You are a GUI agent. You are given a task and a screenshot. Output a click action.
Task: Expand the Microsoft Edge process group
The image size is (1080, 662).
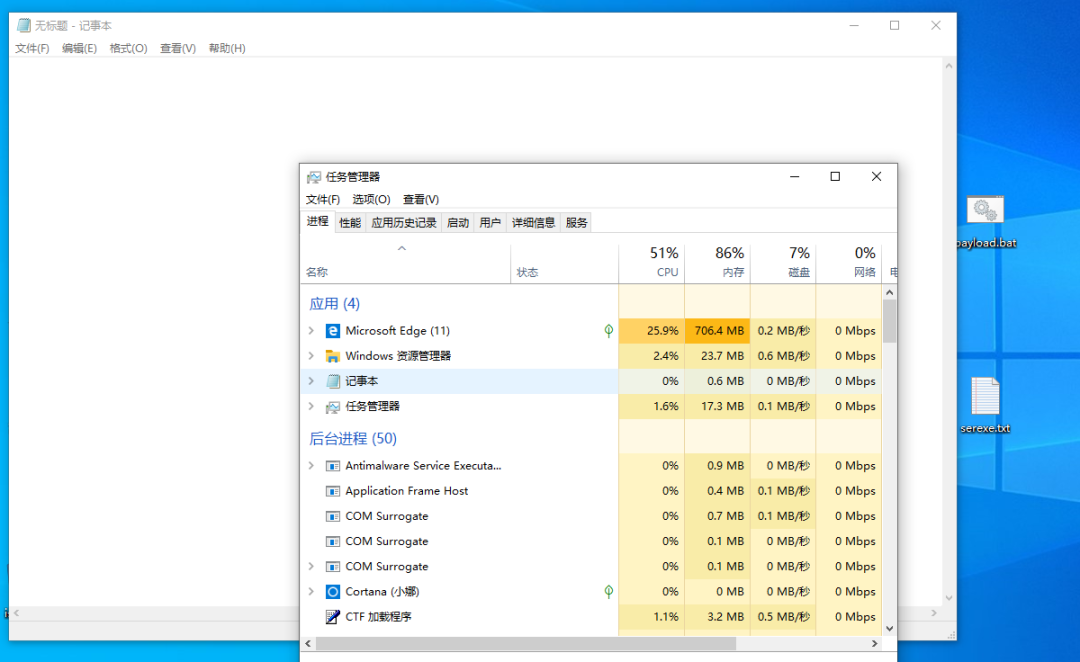click(311, 331)
